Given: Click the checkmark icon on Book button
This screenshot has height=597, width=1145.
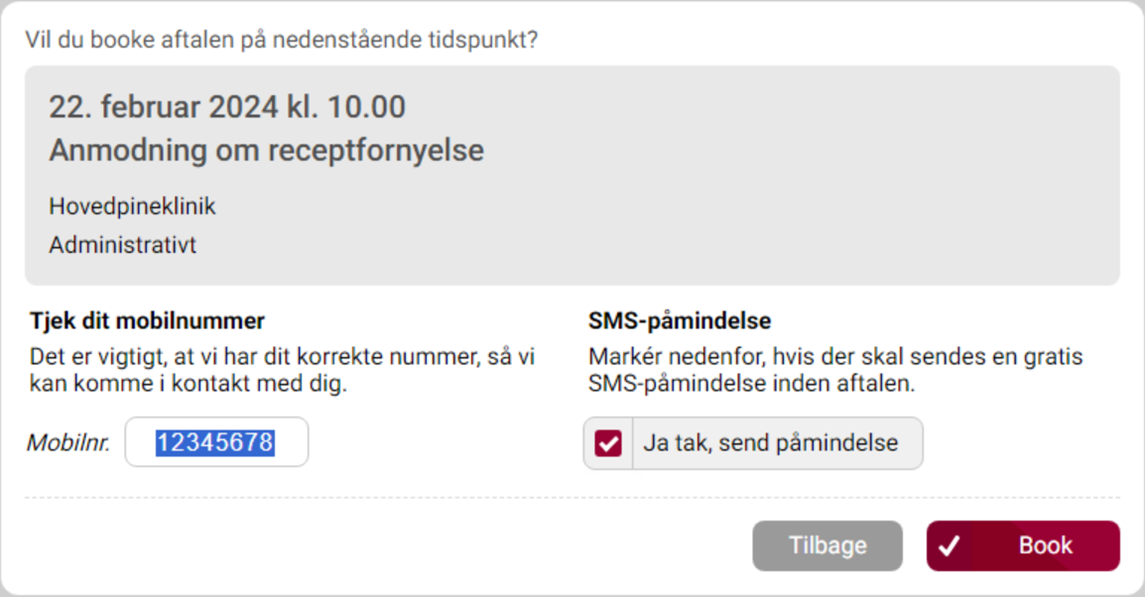Looking at the screenshot, I should point(949,546).
